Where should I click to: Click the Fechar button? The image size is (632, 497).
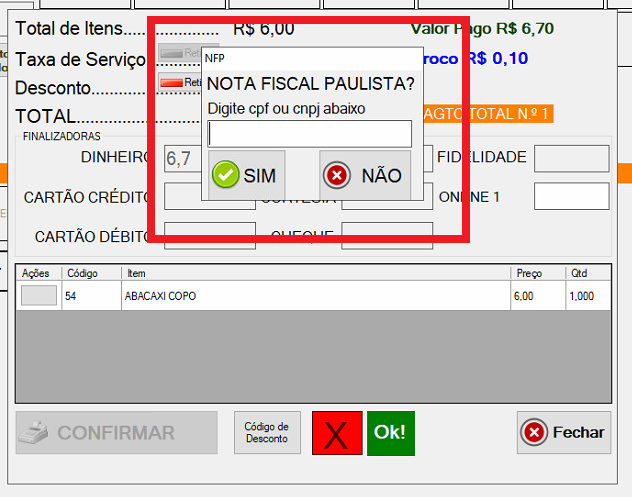[x=564, y=433]
